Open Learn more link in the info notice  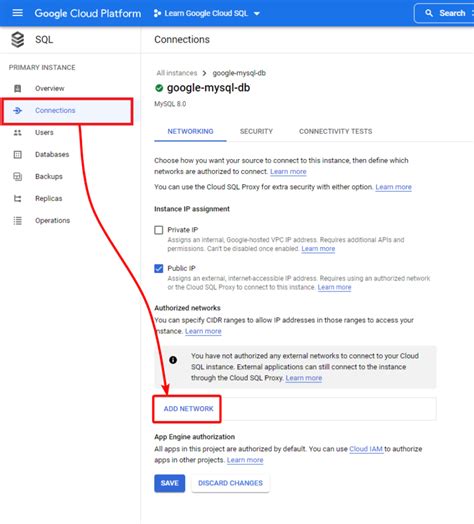(304, 378)
